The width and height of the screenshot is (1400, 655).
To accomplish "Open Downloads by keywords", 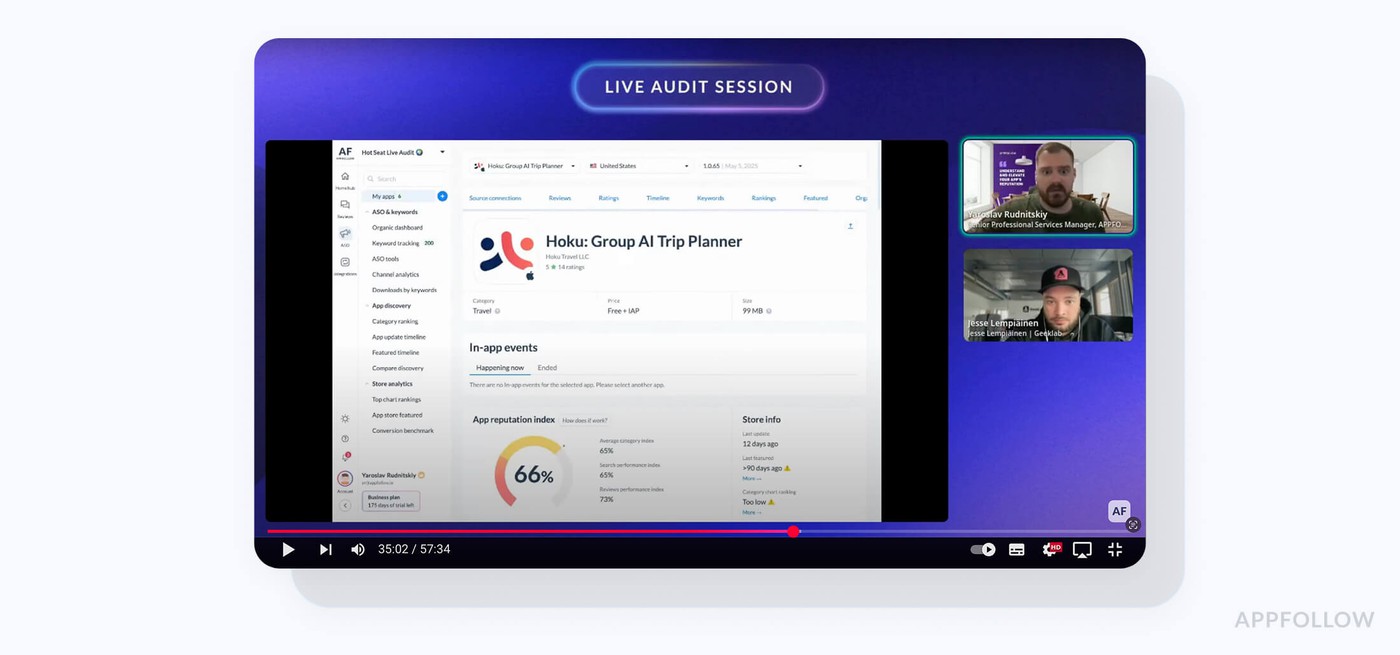I will tap(404, 290).
